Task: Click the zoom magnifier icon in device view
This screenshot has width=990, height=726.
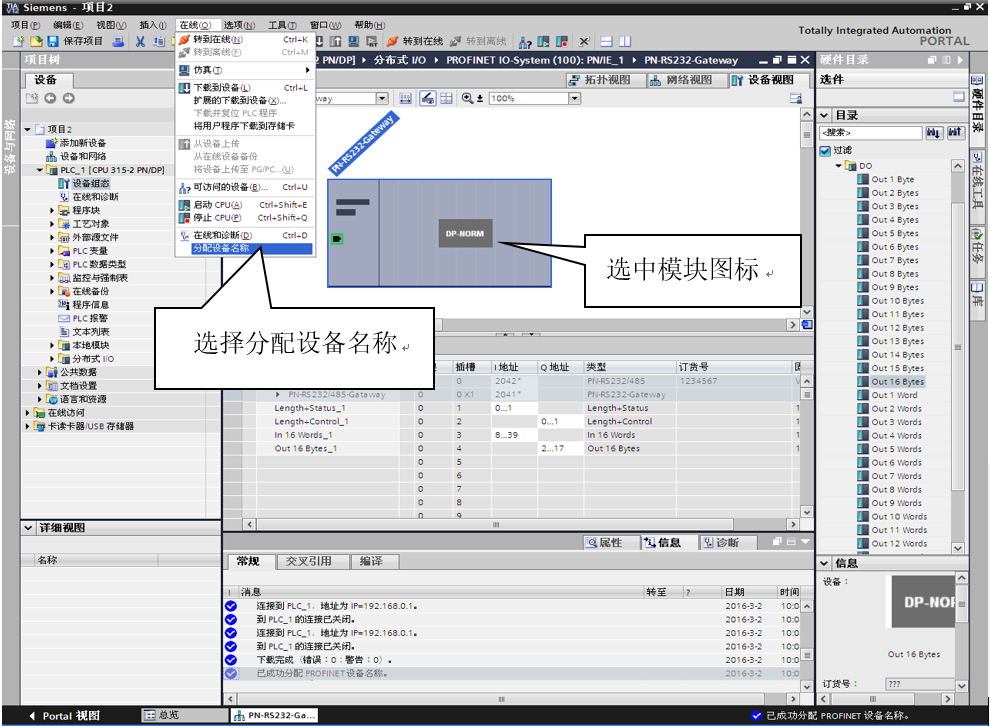Action: click(467, 98)
